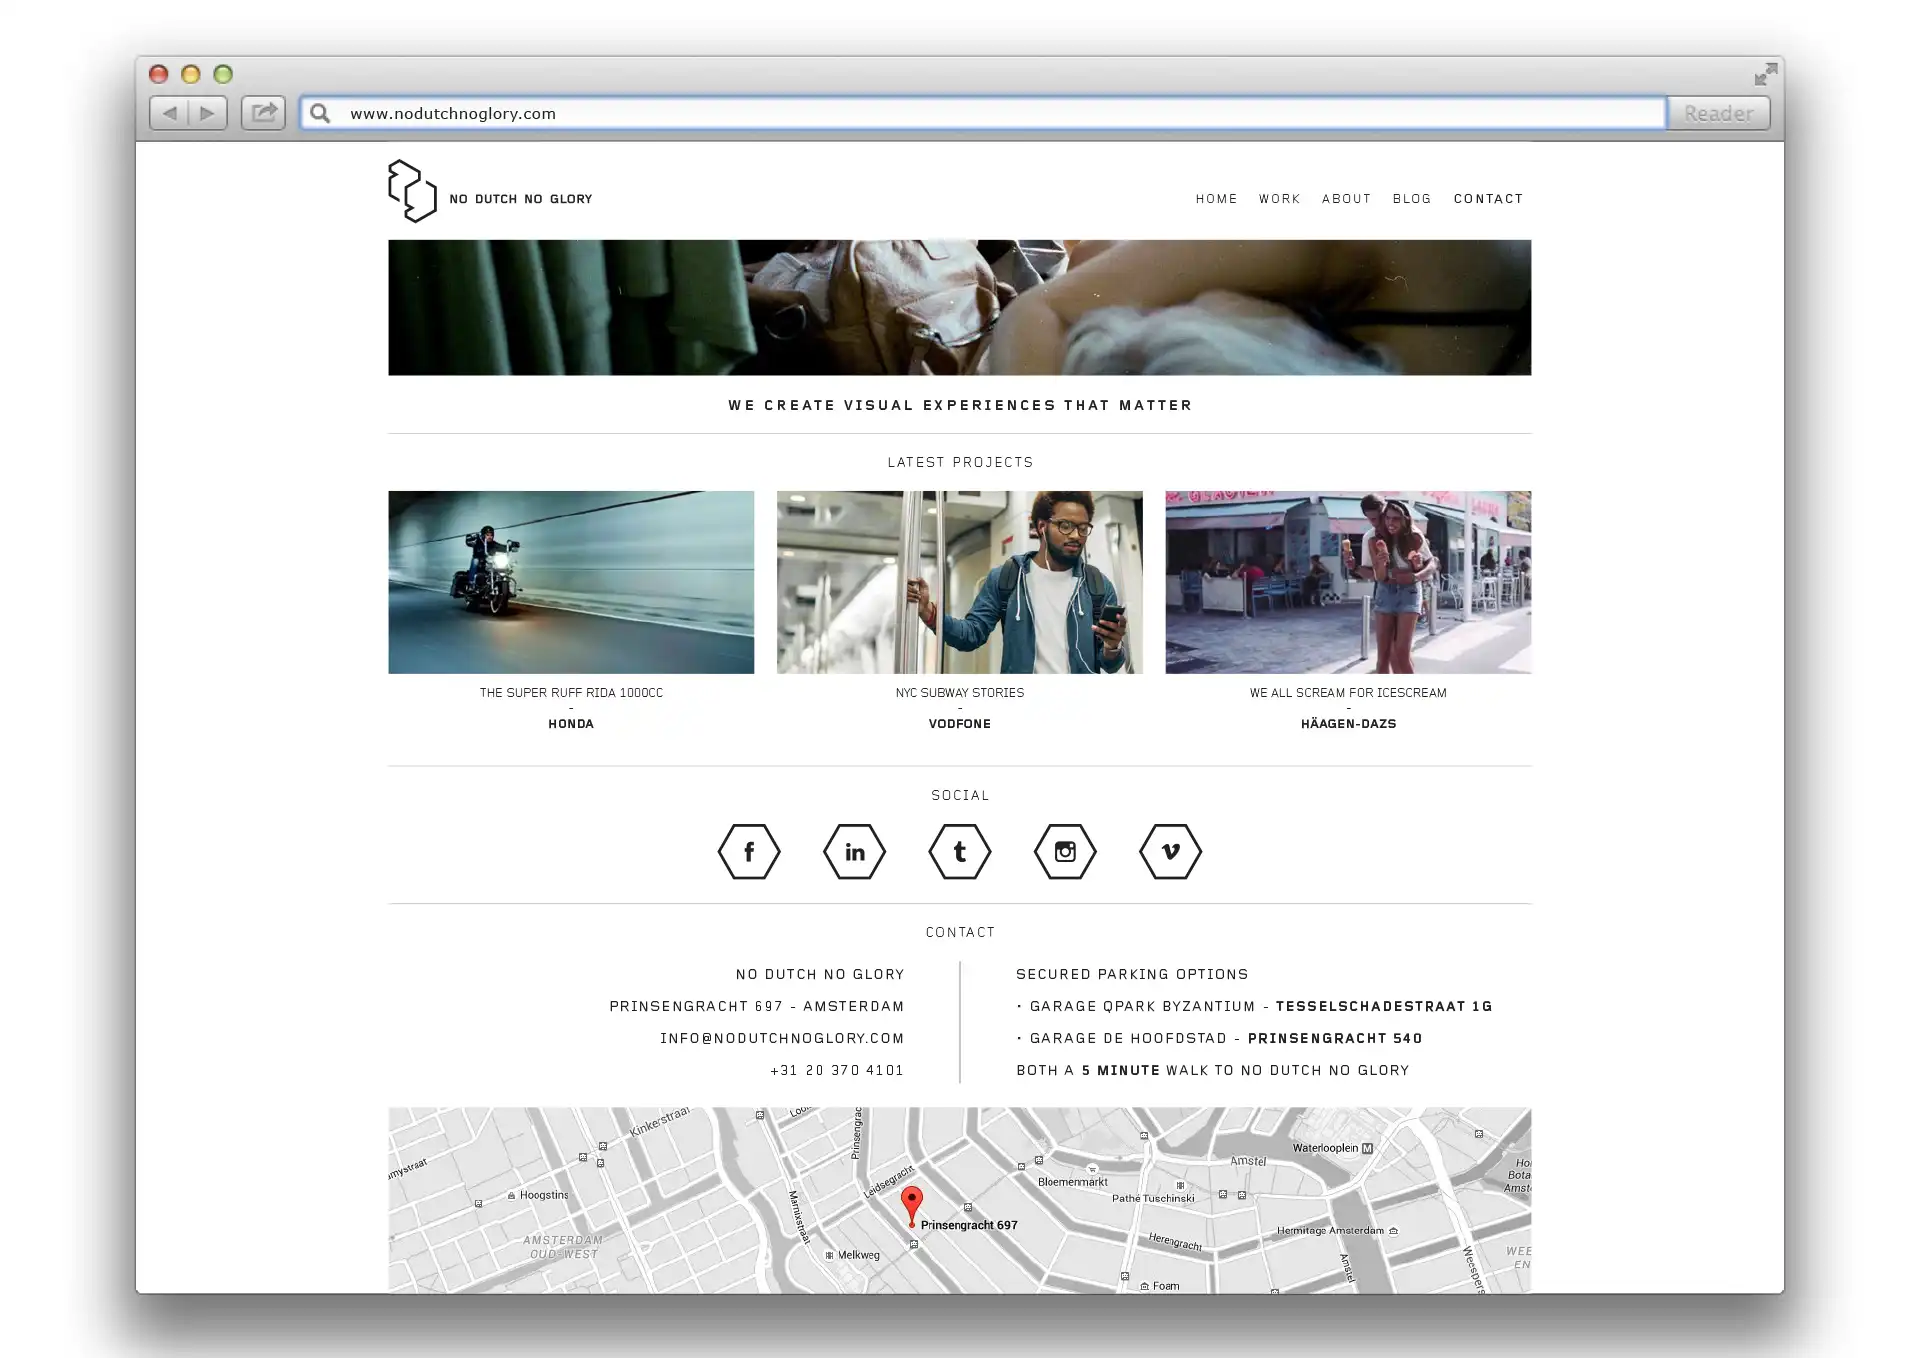Click the URL address field

tap(980, 113)
